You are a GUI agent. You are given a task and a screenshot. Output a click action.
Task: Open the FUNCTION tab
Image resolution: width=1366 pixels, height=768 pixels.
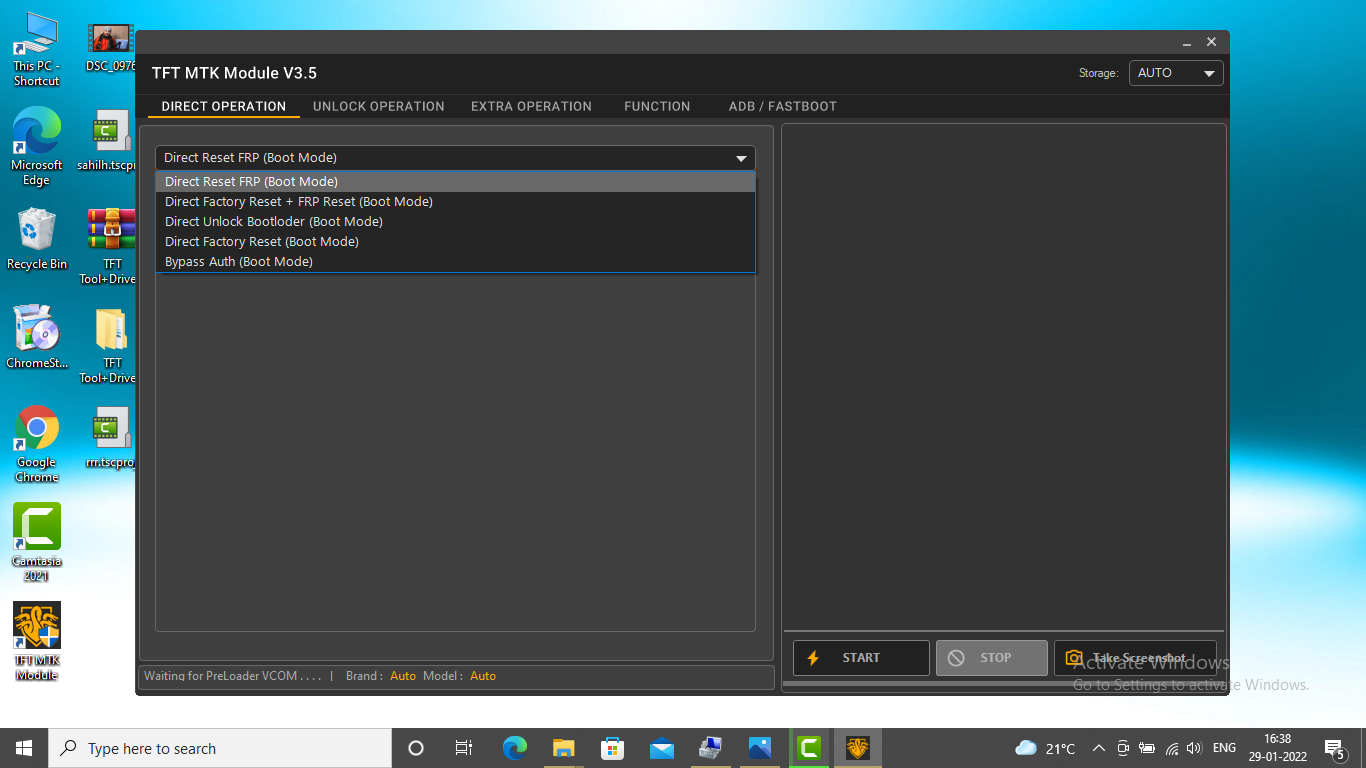[x=657, y=106]
